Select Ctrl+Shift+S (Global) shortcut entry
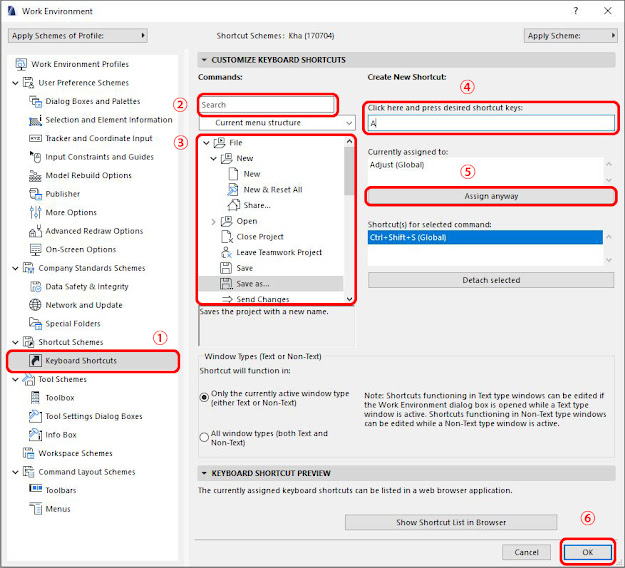This screenshot has width=625, height=568. 485,237
